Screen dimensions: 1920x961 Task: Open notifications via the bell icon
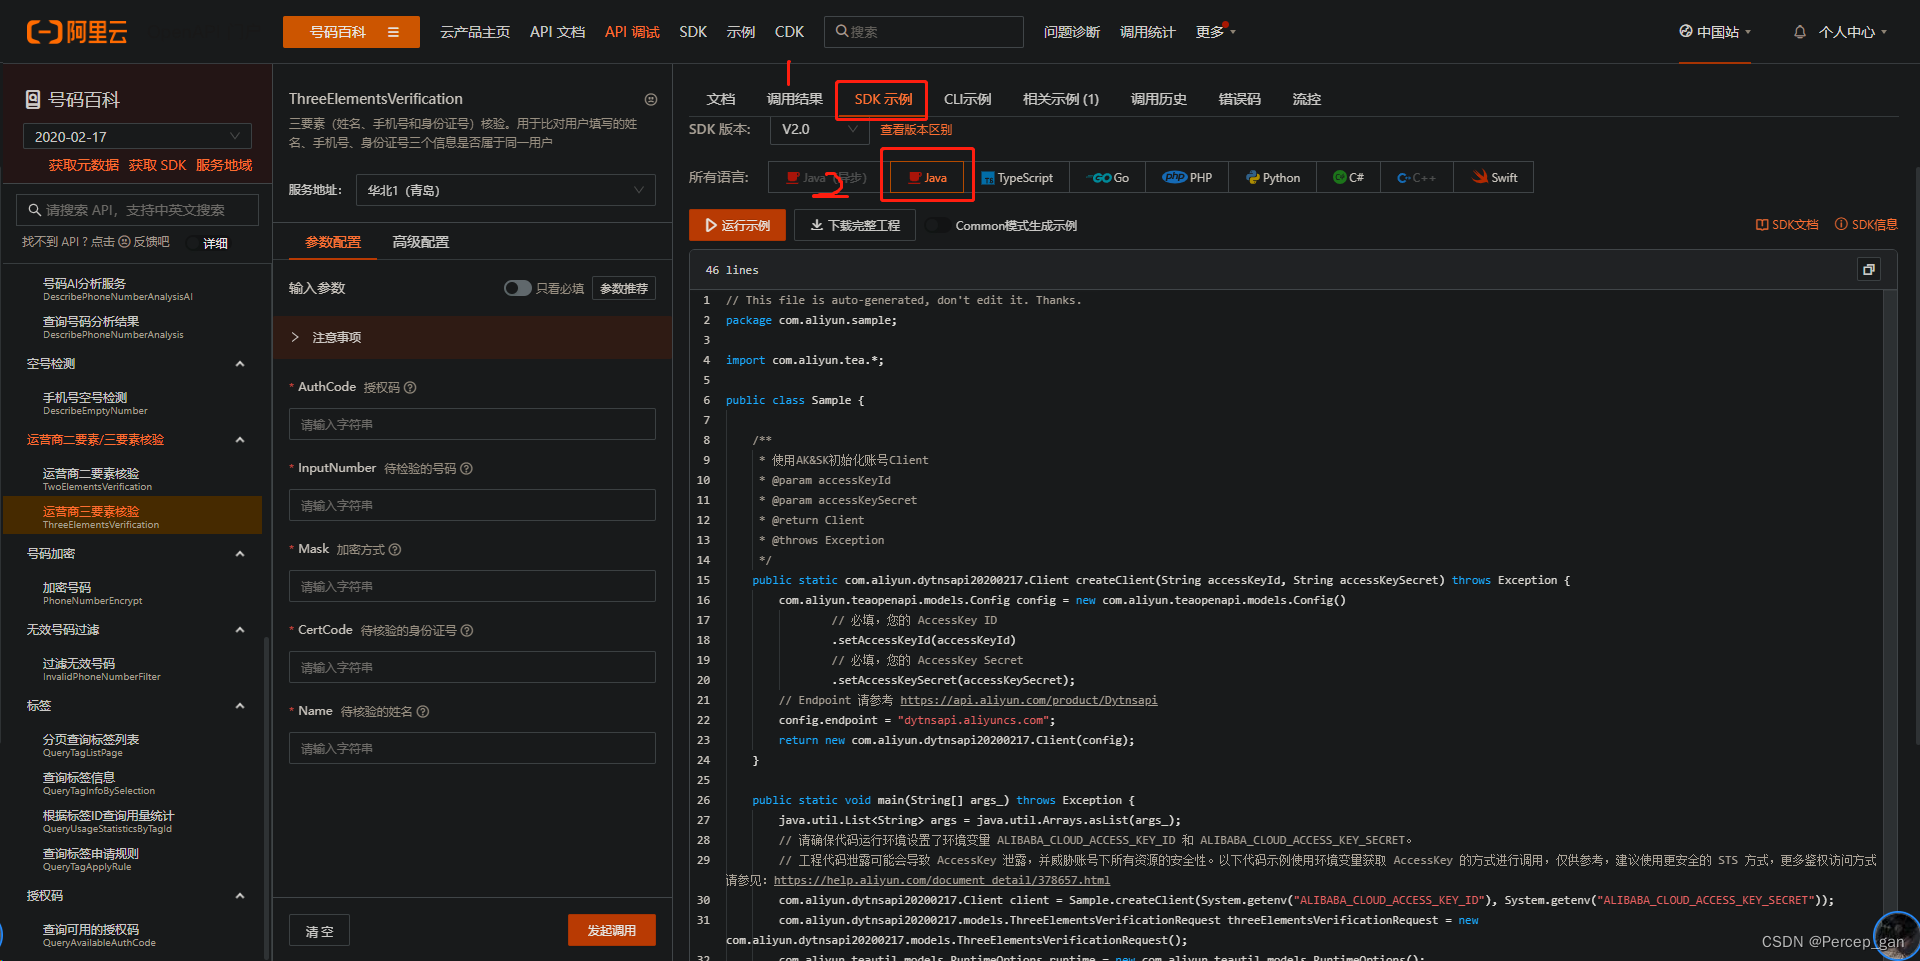click(x=1800, y=32)
